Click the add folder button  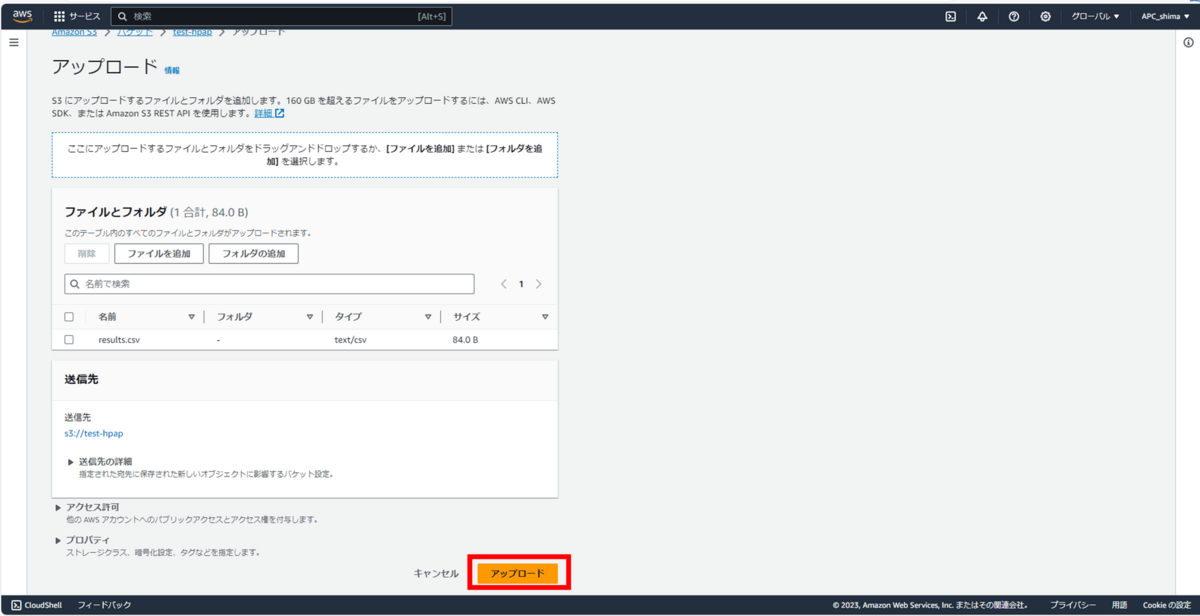click(x=253, y=254)
